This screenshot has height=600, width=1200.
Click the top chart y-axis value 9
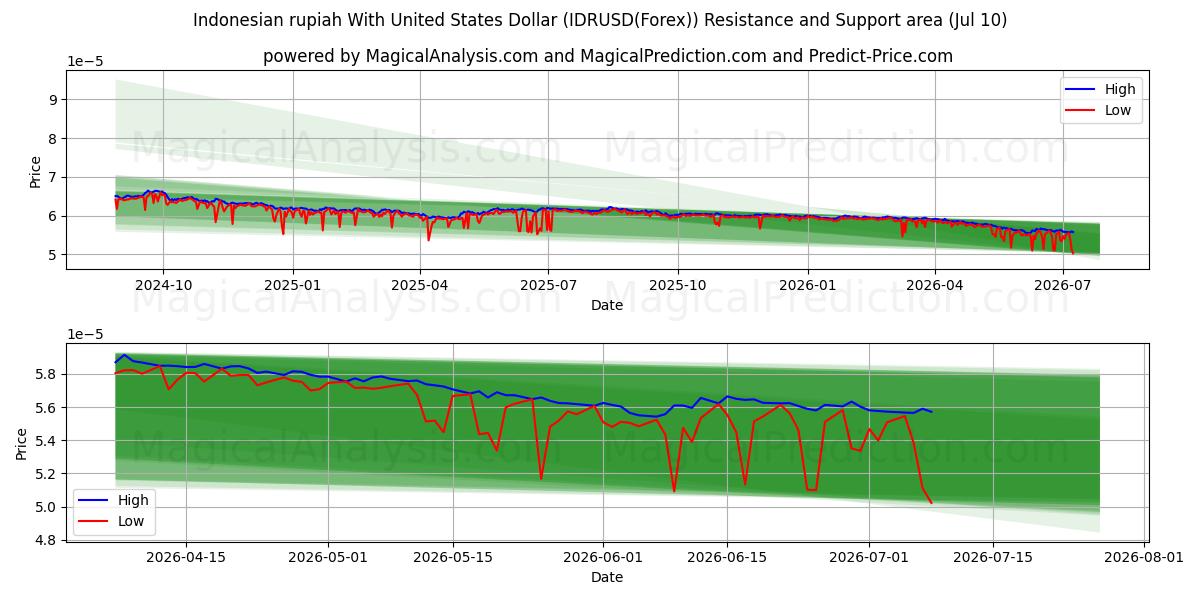click(54, 100)
